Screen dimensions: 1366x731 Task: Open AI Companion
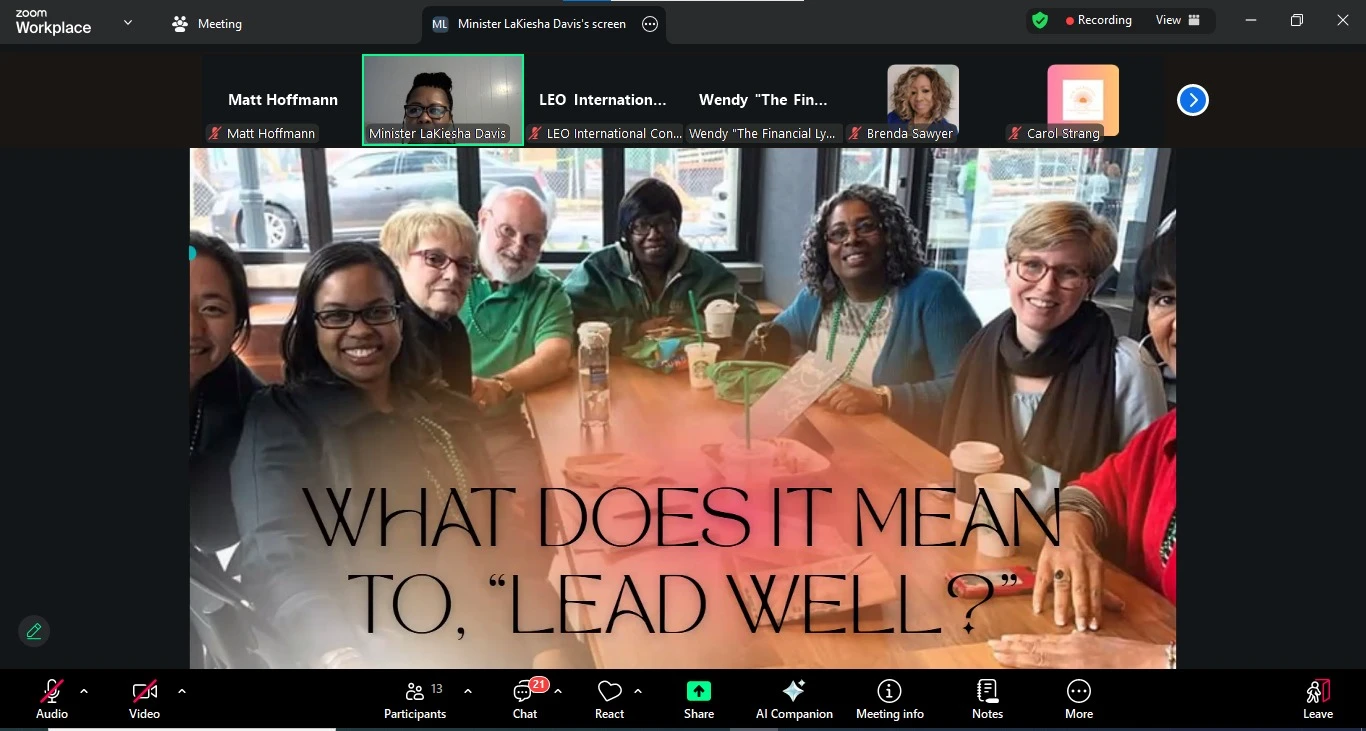794,699
